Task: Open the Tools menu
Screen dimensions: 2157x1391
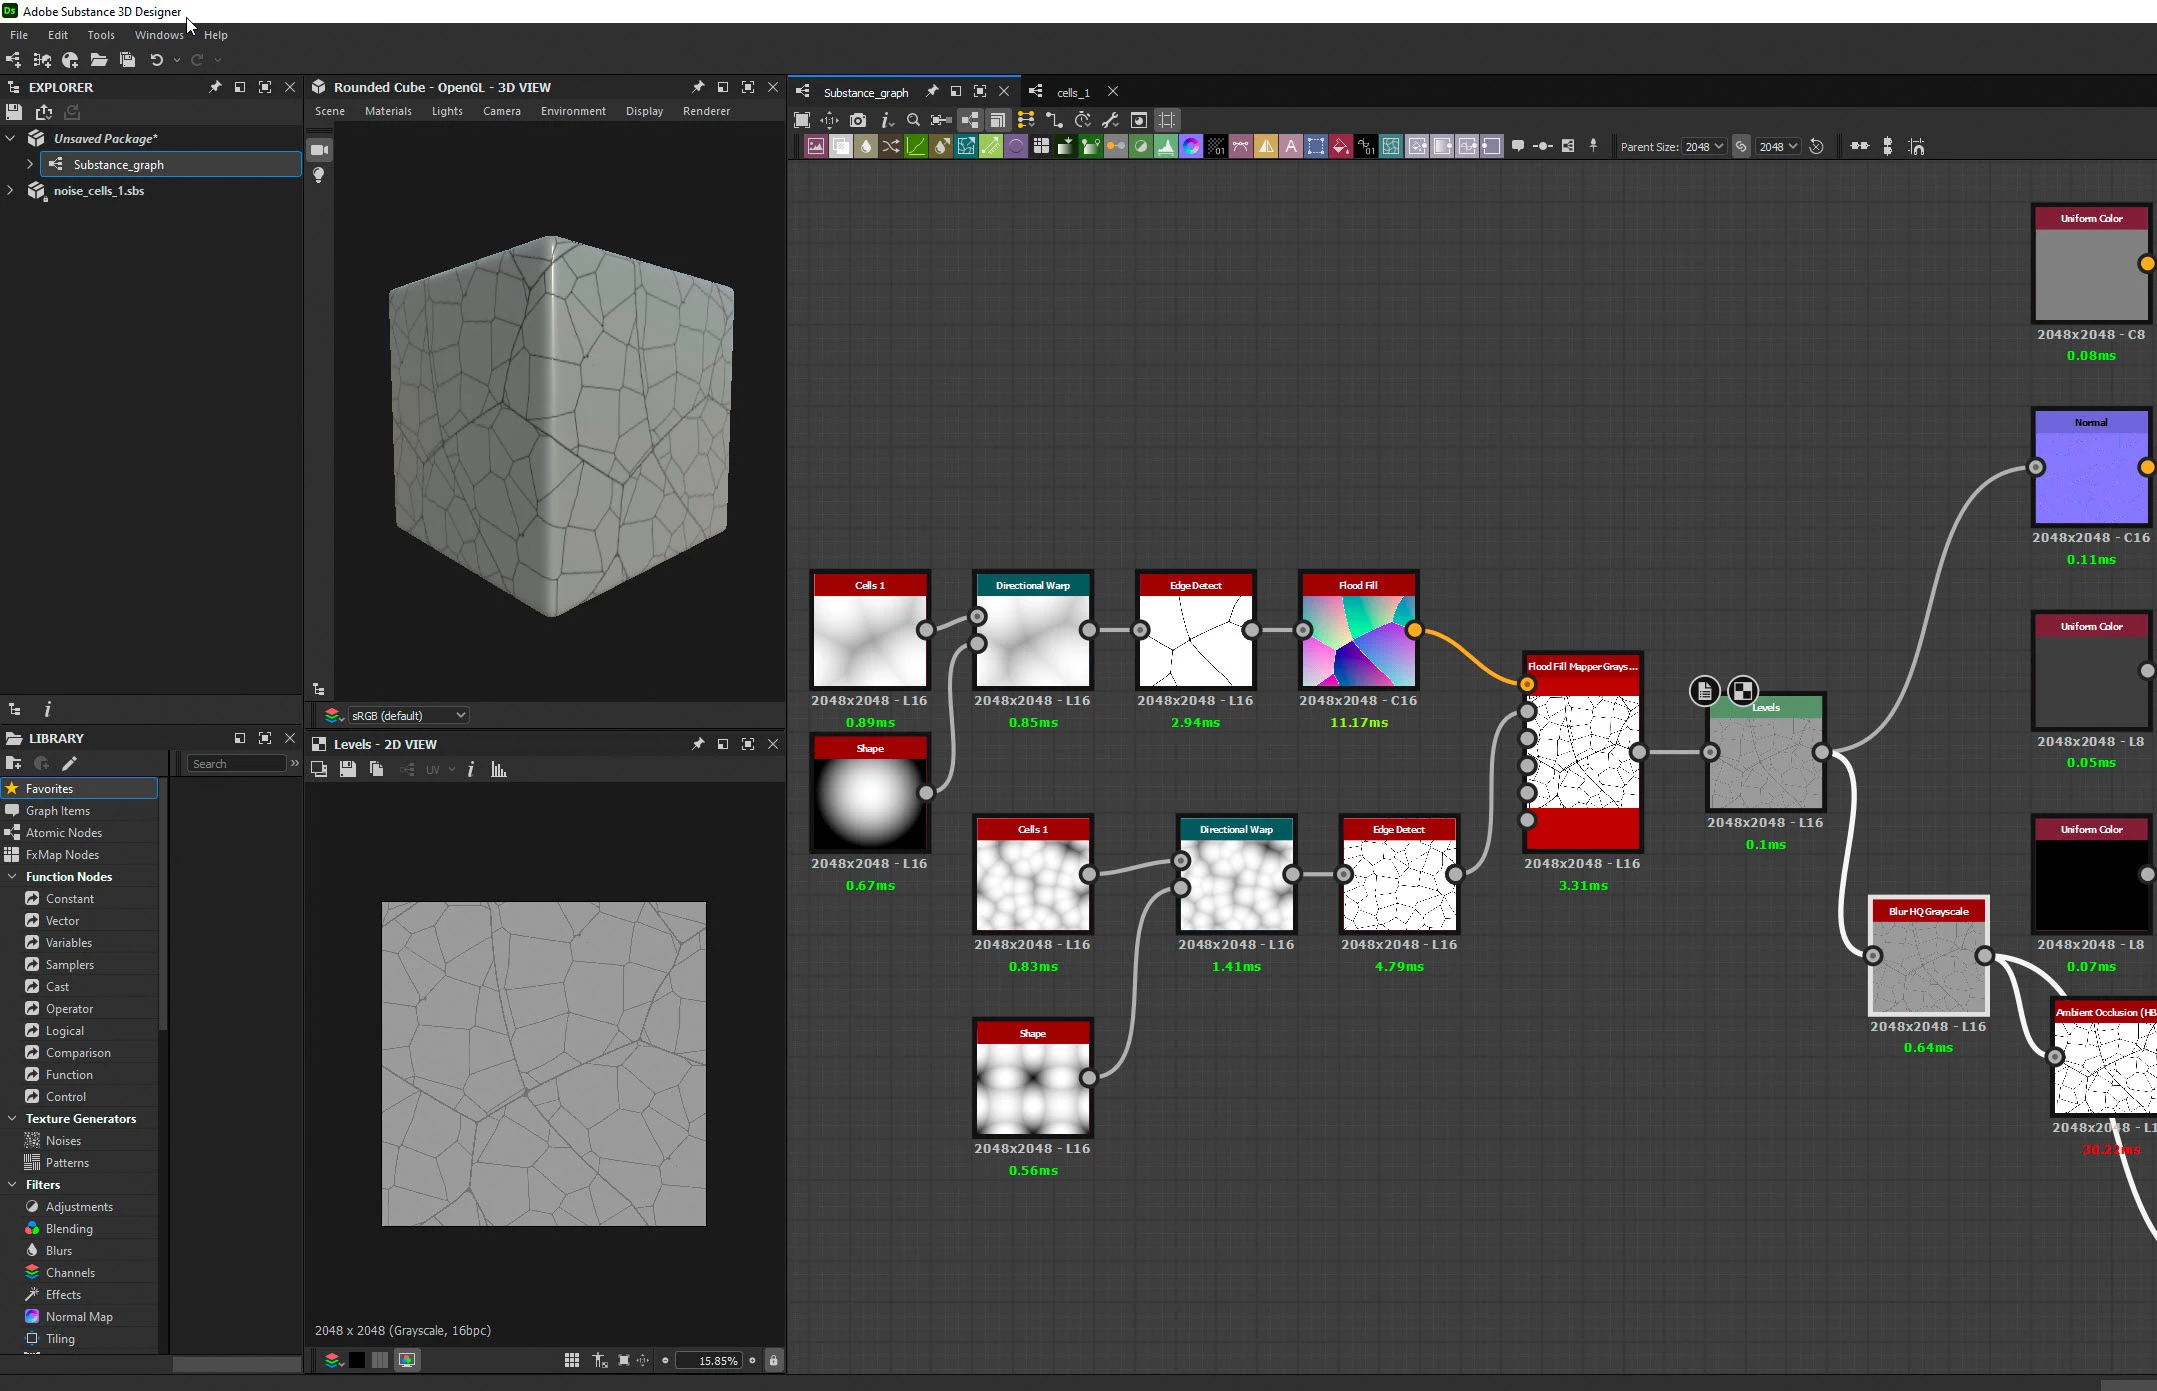Action: point(101,35)
